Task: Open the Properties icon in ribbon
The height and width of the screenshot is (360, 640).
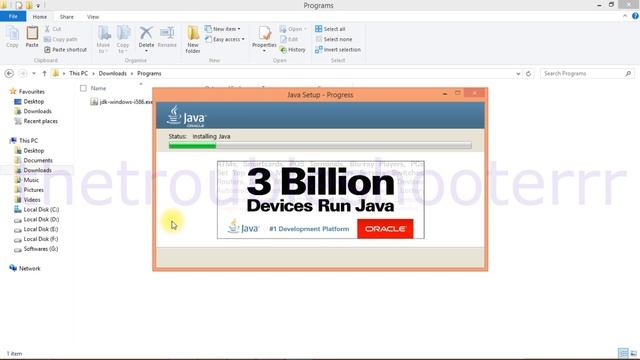Action: (264, 33)
